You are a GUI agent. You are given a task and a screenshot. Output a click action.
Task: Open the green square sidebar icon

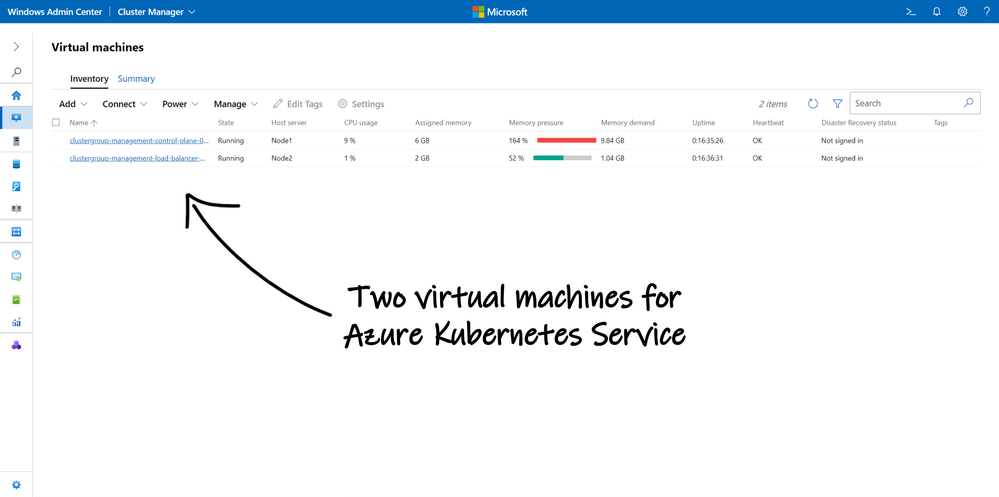[17, 299]
